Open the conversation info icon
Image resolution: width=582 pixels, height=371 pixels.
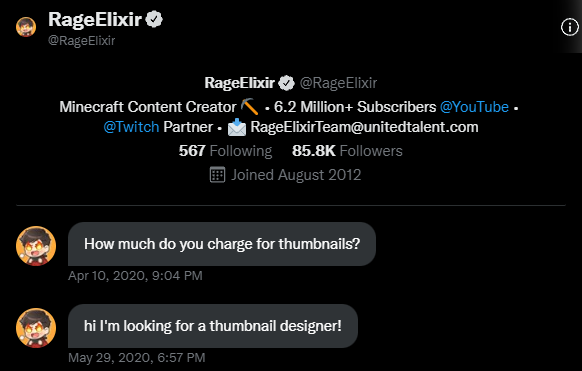569,27
